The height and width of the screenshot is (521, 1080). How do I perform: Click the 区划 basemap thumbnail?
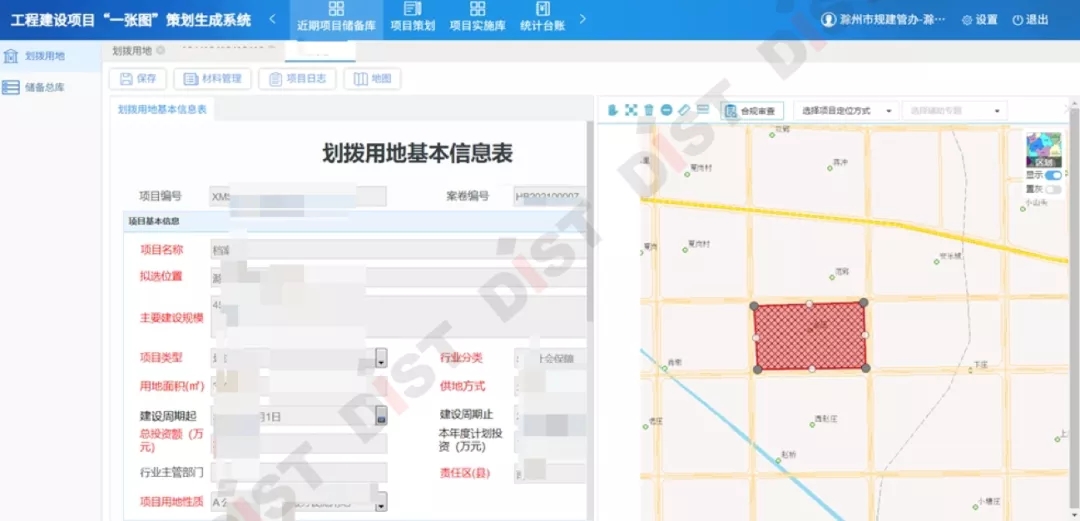coord(1043,150)
